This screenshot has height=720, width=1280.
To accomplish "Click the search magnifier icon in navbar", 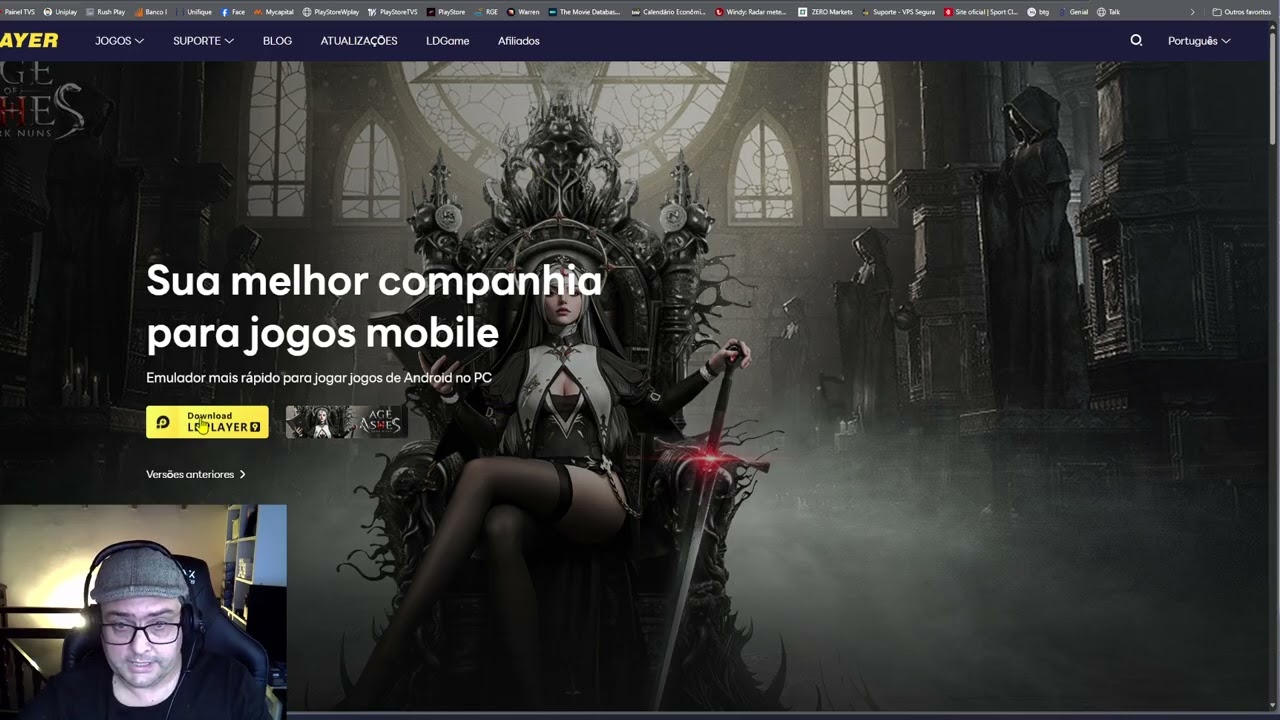I will point(1136,41).
